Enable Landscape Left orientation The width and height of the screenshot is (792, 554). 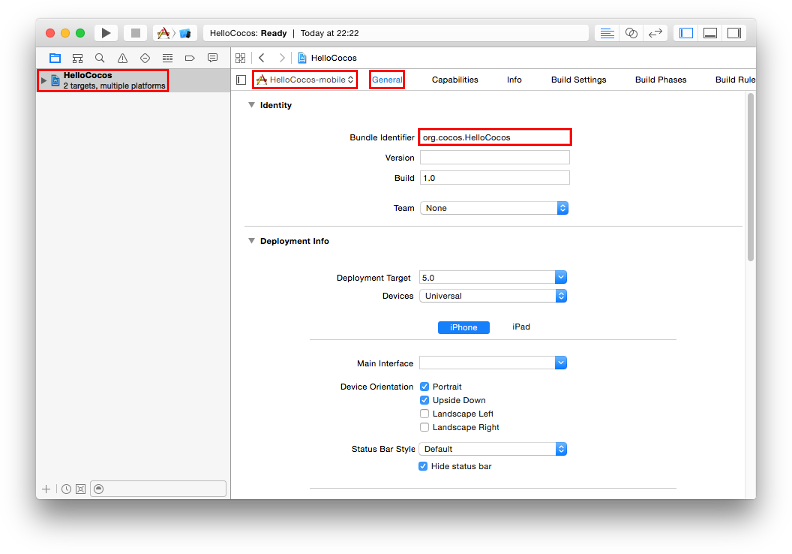coord(424,414)
